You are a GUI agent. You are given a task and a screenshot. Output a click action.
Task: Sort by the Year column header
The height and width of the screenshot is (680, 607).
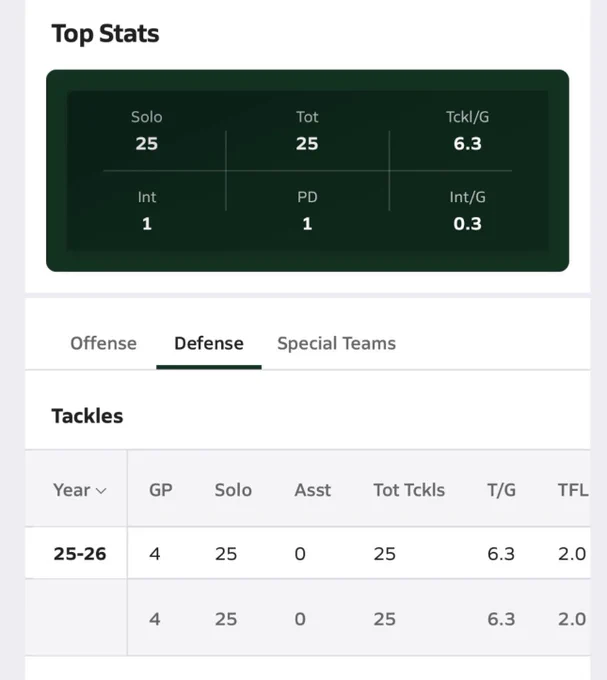(80, 490)
